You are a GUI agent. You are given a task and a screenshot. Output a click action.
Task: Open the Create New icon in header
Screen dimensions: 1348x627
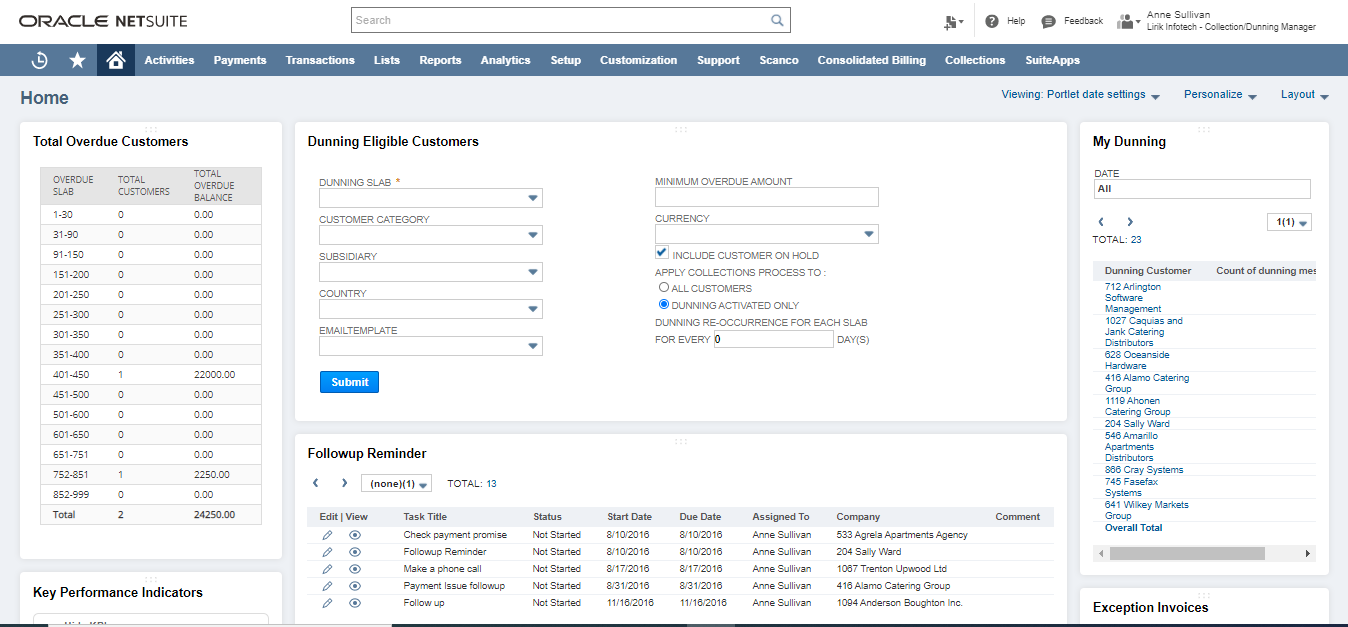(x=952, y=21)
